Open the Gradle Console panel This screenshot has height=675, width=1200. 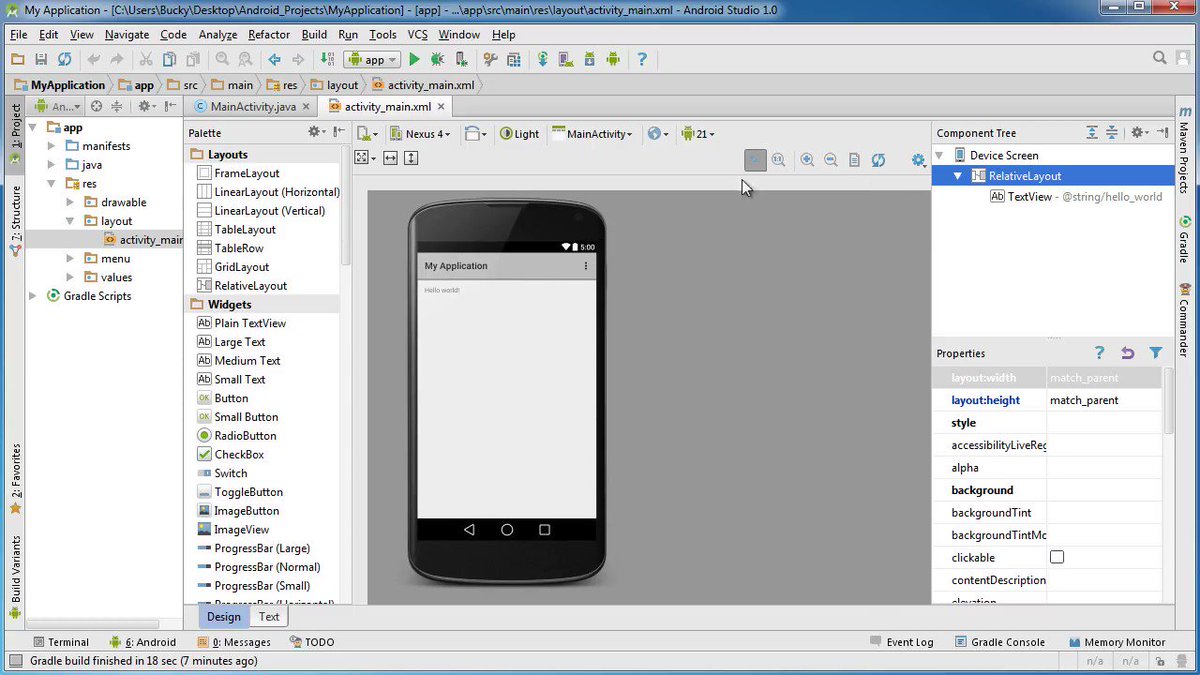[x=1000, y=642]
